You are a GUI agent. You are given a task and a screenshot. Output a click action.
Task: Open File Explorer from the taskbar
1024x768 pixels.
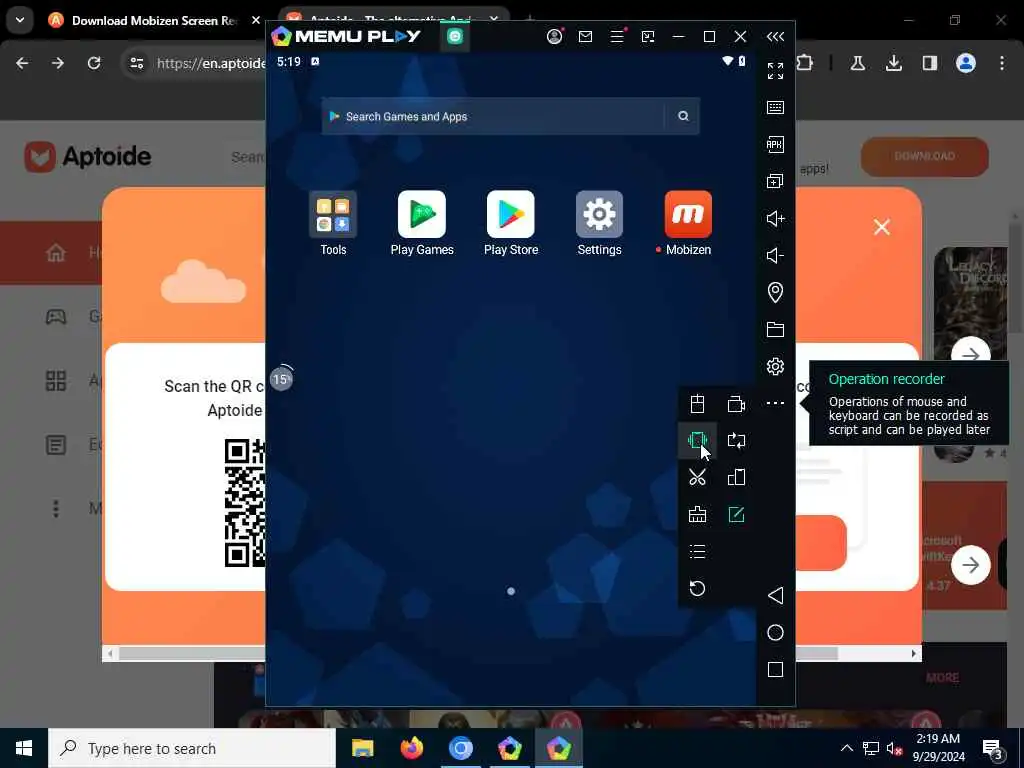[x=362, y=748]
